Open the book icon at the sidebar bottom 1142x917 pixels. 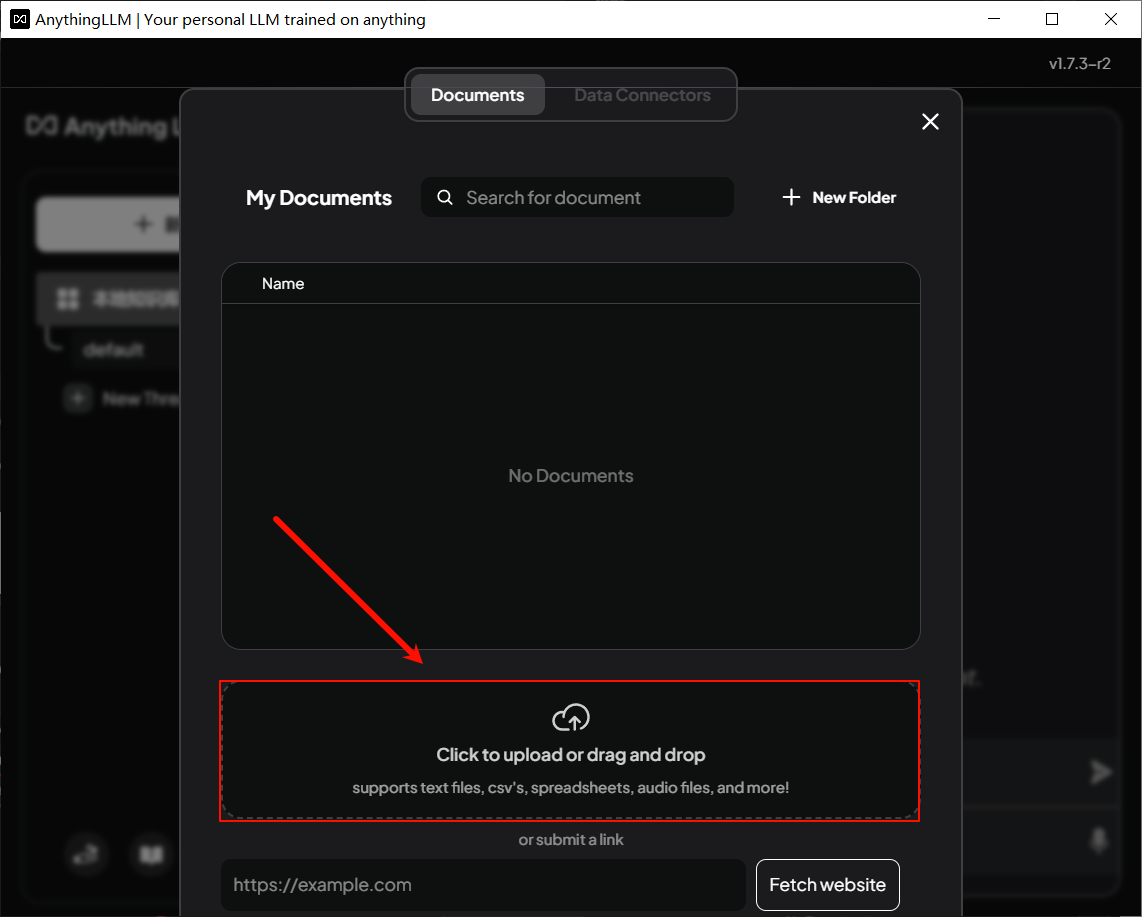tap(151, 854)
